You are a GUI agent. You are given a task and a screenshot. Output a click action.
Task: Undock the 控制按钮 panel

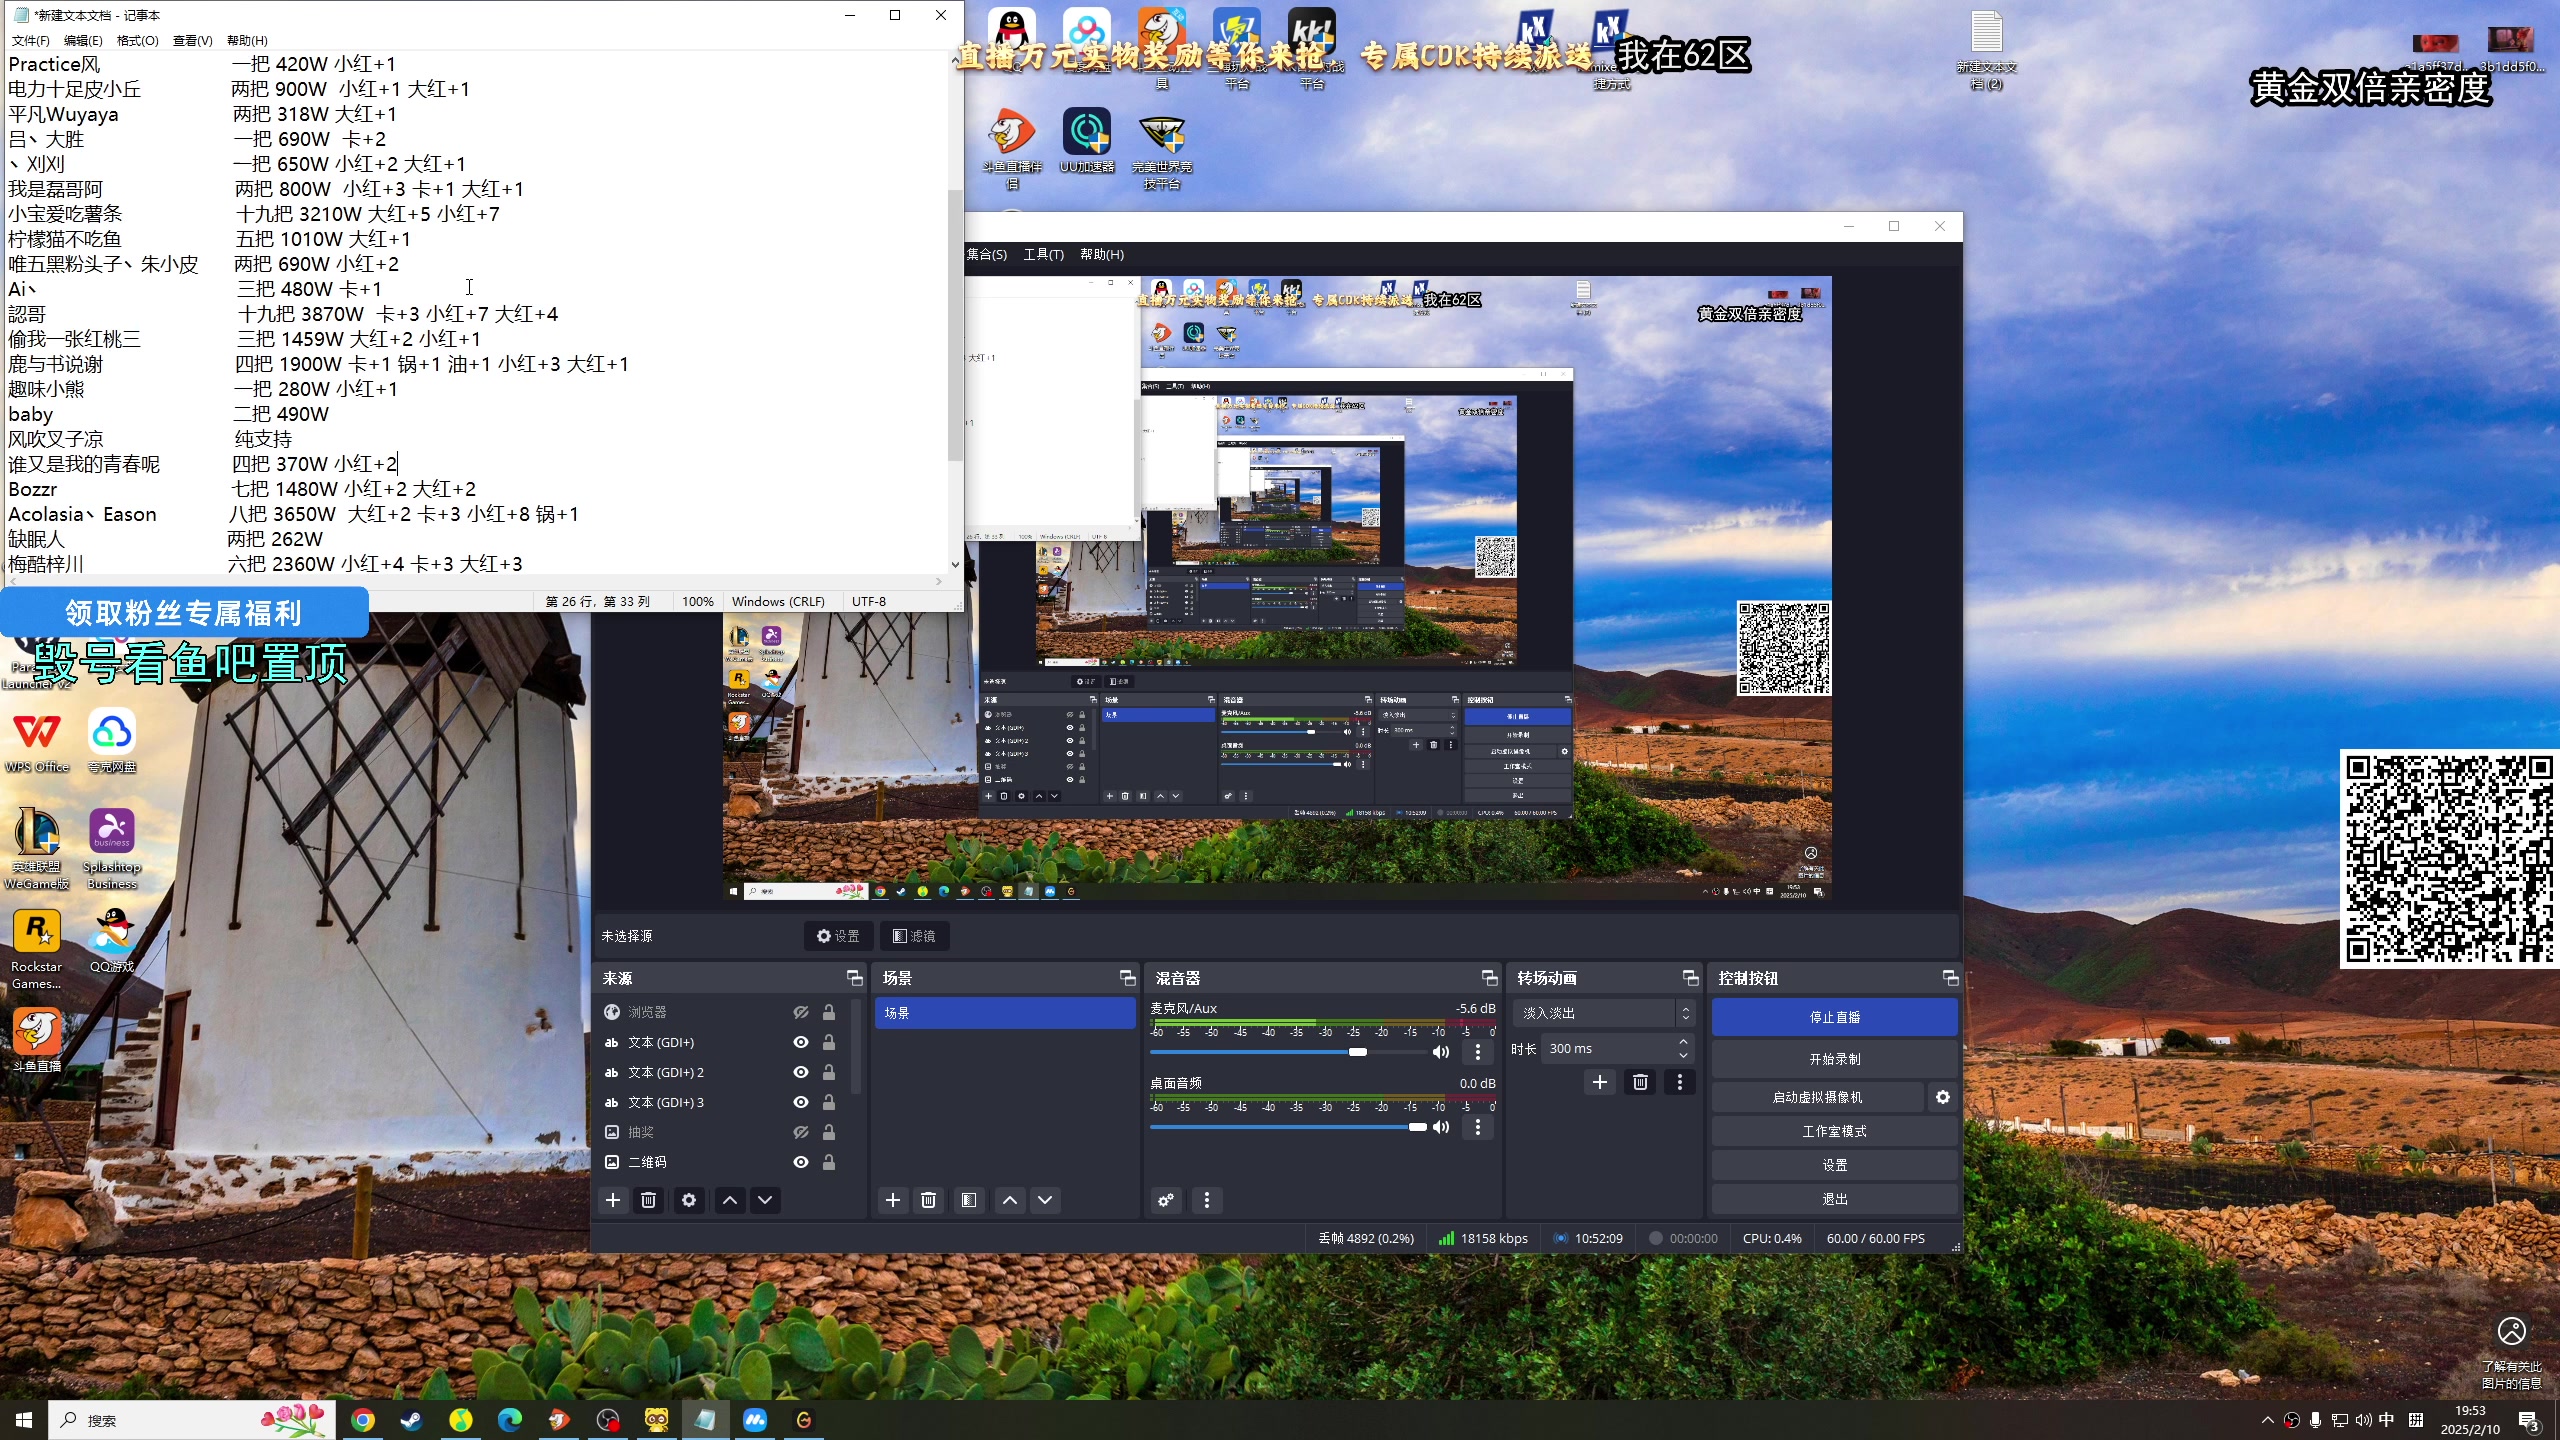point(1950,978)
